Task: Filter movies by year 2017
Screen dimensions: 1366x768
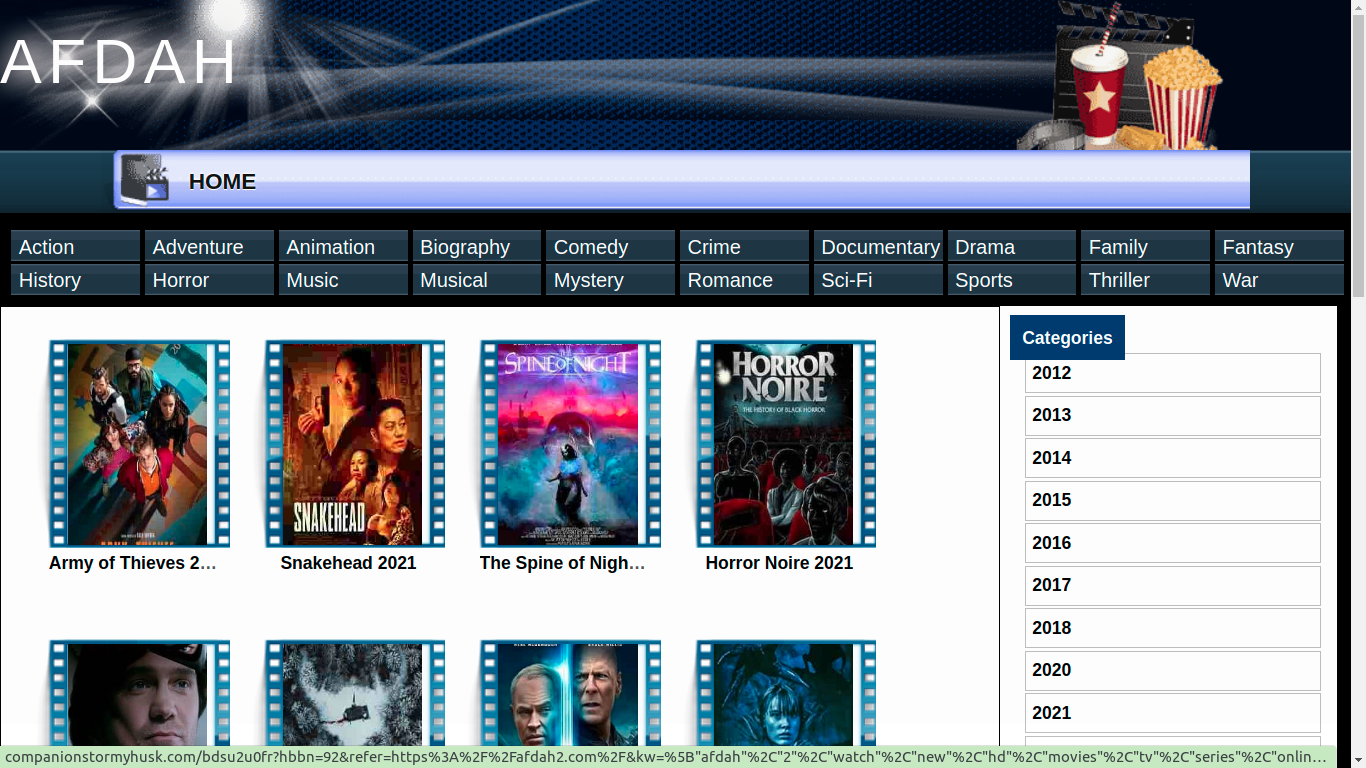Action: (1172, 585)
